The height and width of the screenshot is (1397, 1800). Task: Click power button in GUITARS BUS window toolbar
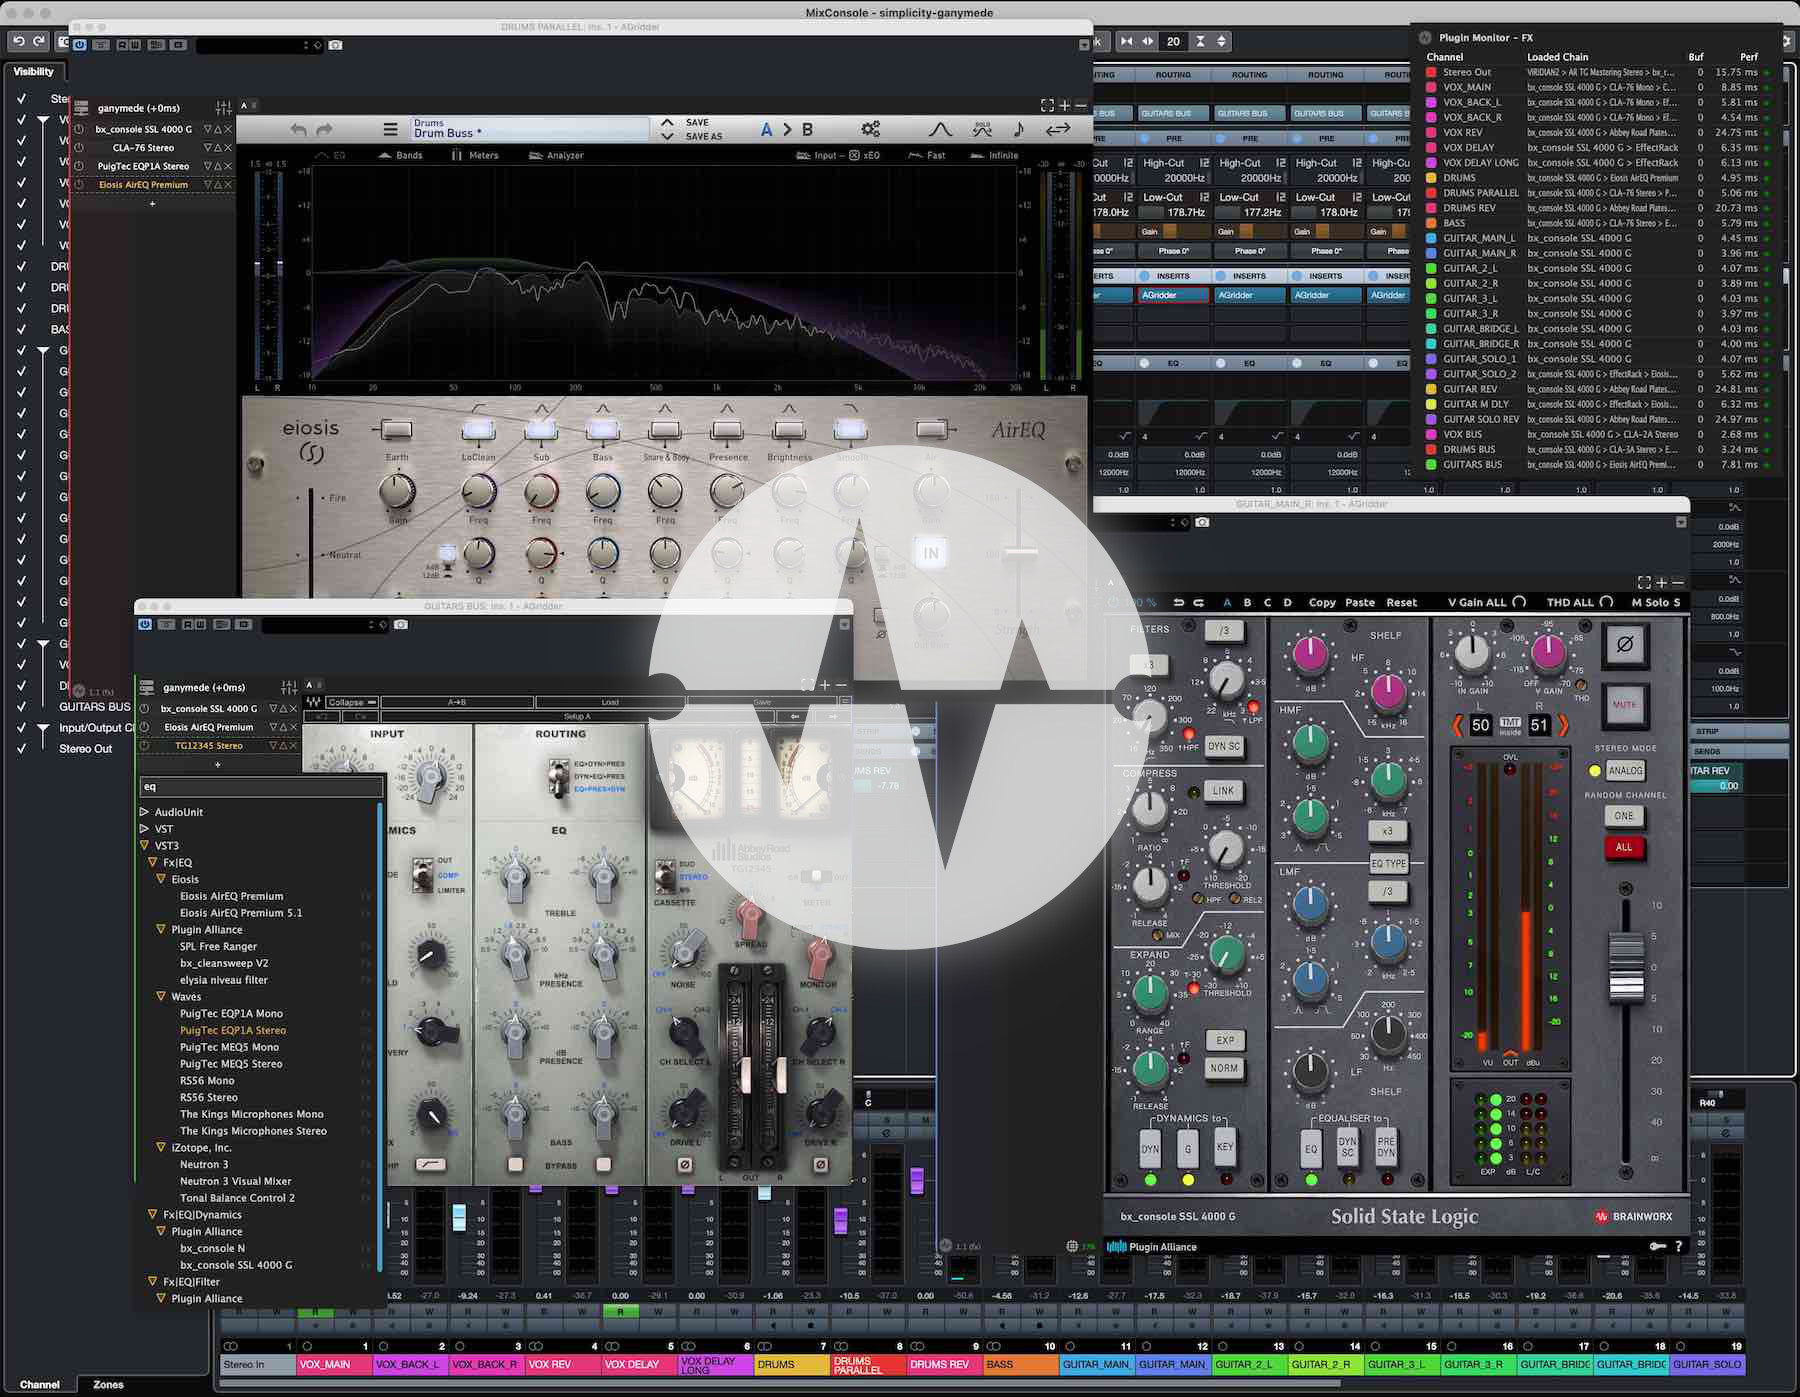tap(145, 624)
